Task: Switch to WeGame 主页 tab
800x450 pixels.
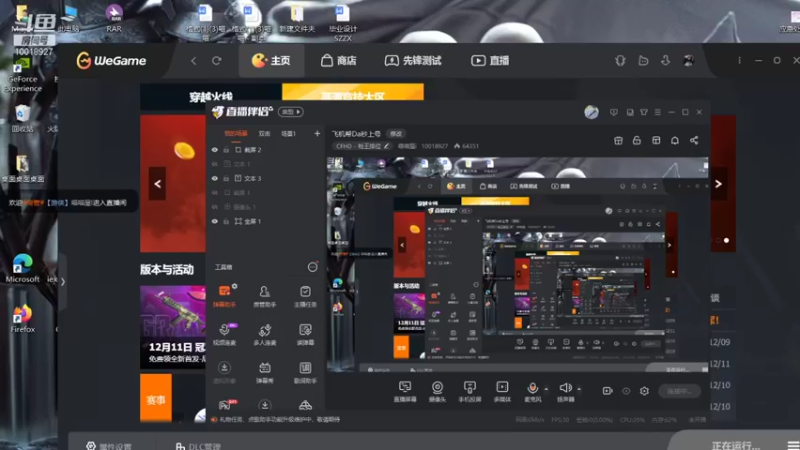Action: pyautogui.click(x=271, y=61)
